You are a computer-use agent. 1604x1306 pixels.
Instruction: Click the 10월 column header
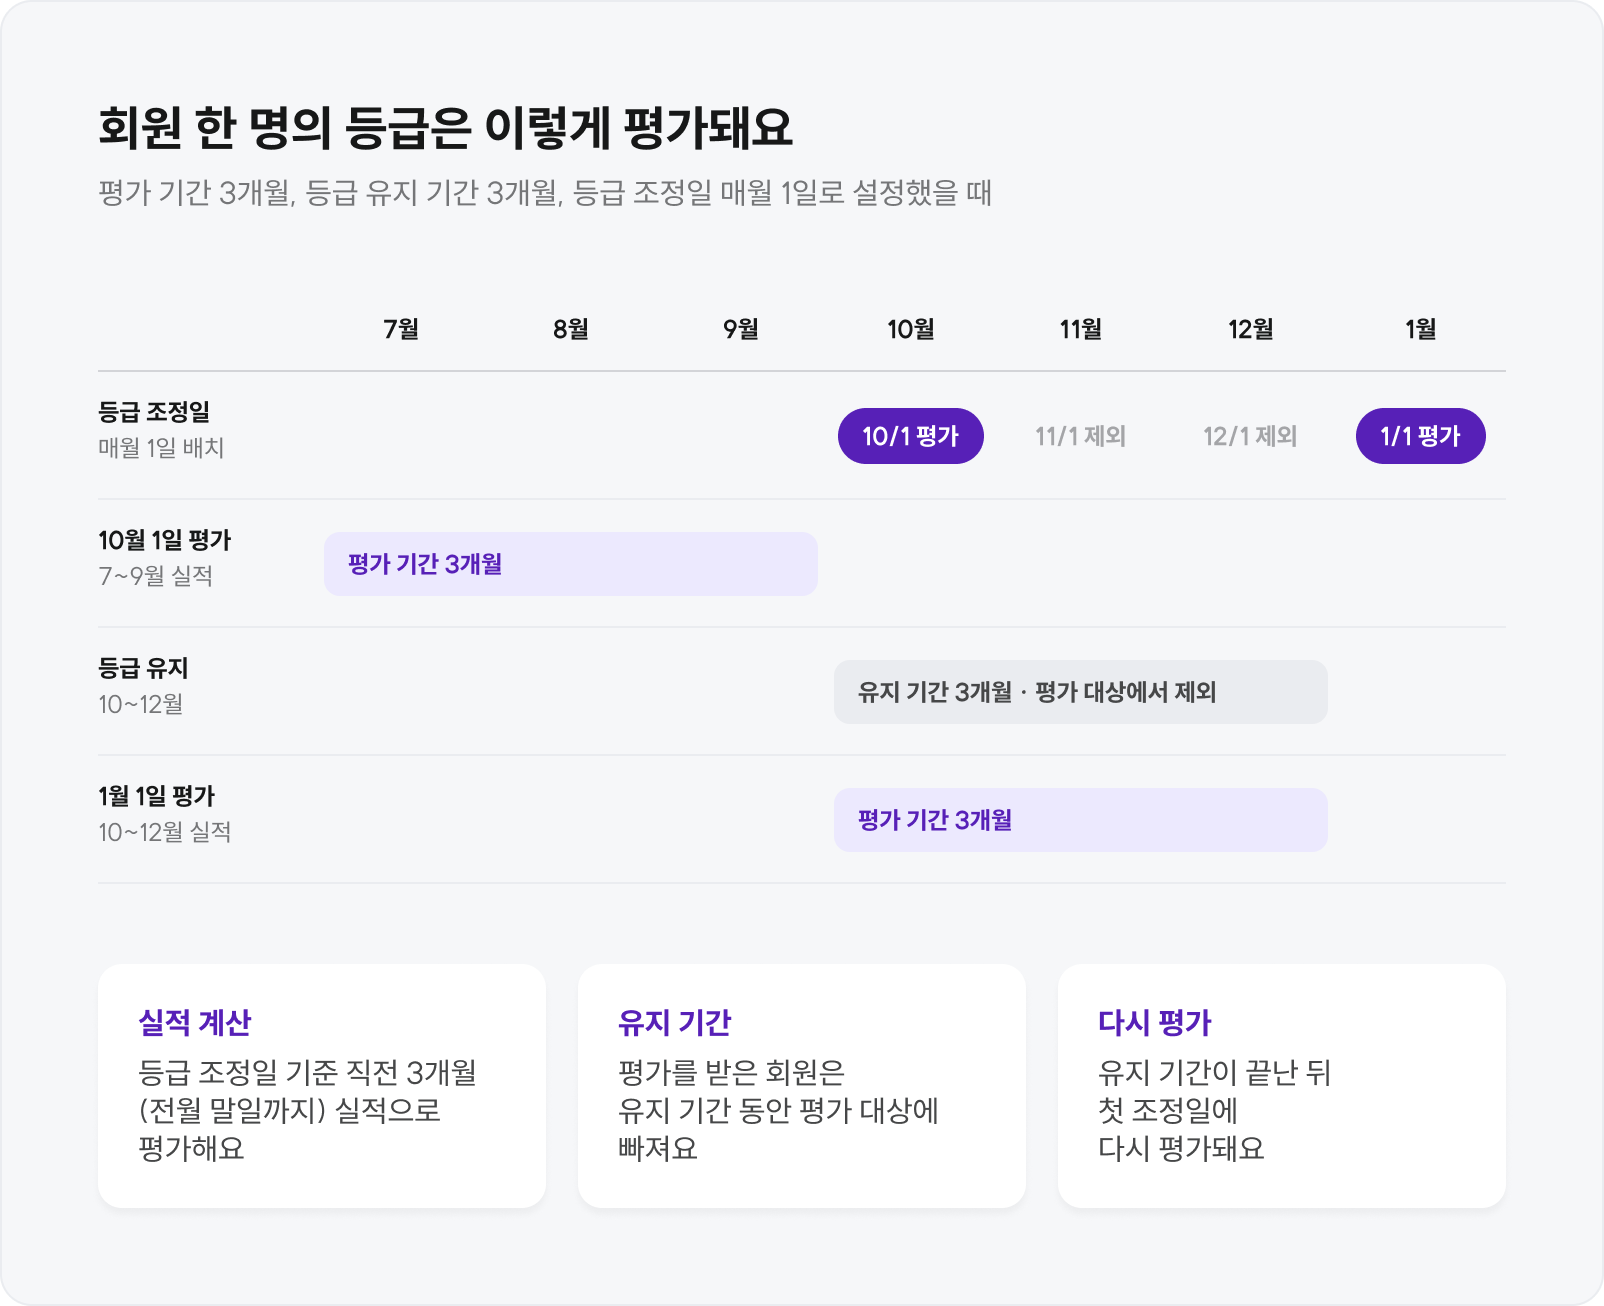click(911, 329)
